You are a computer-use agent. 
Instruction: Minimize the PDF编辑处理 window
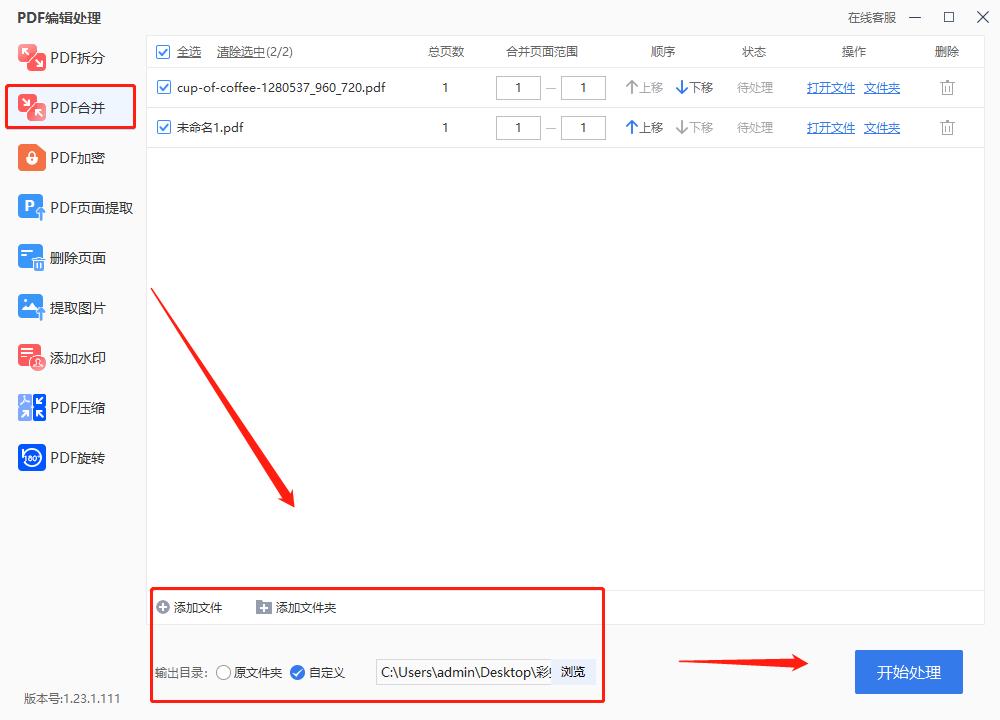click(915, 17)
